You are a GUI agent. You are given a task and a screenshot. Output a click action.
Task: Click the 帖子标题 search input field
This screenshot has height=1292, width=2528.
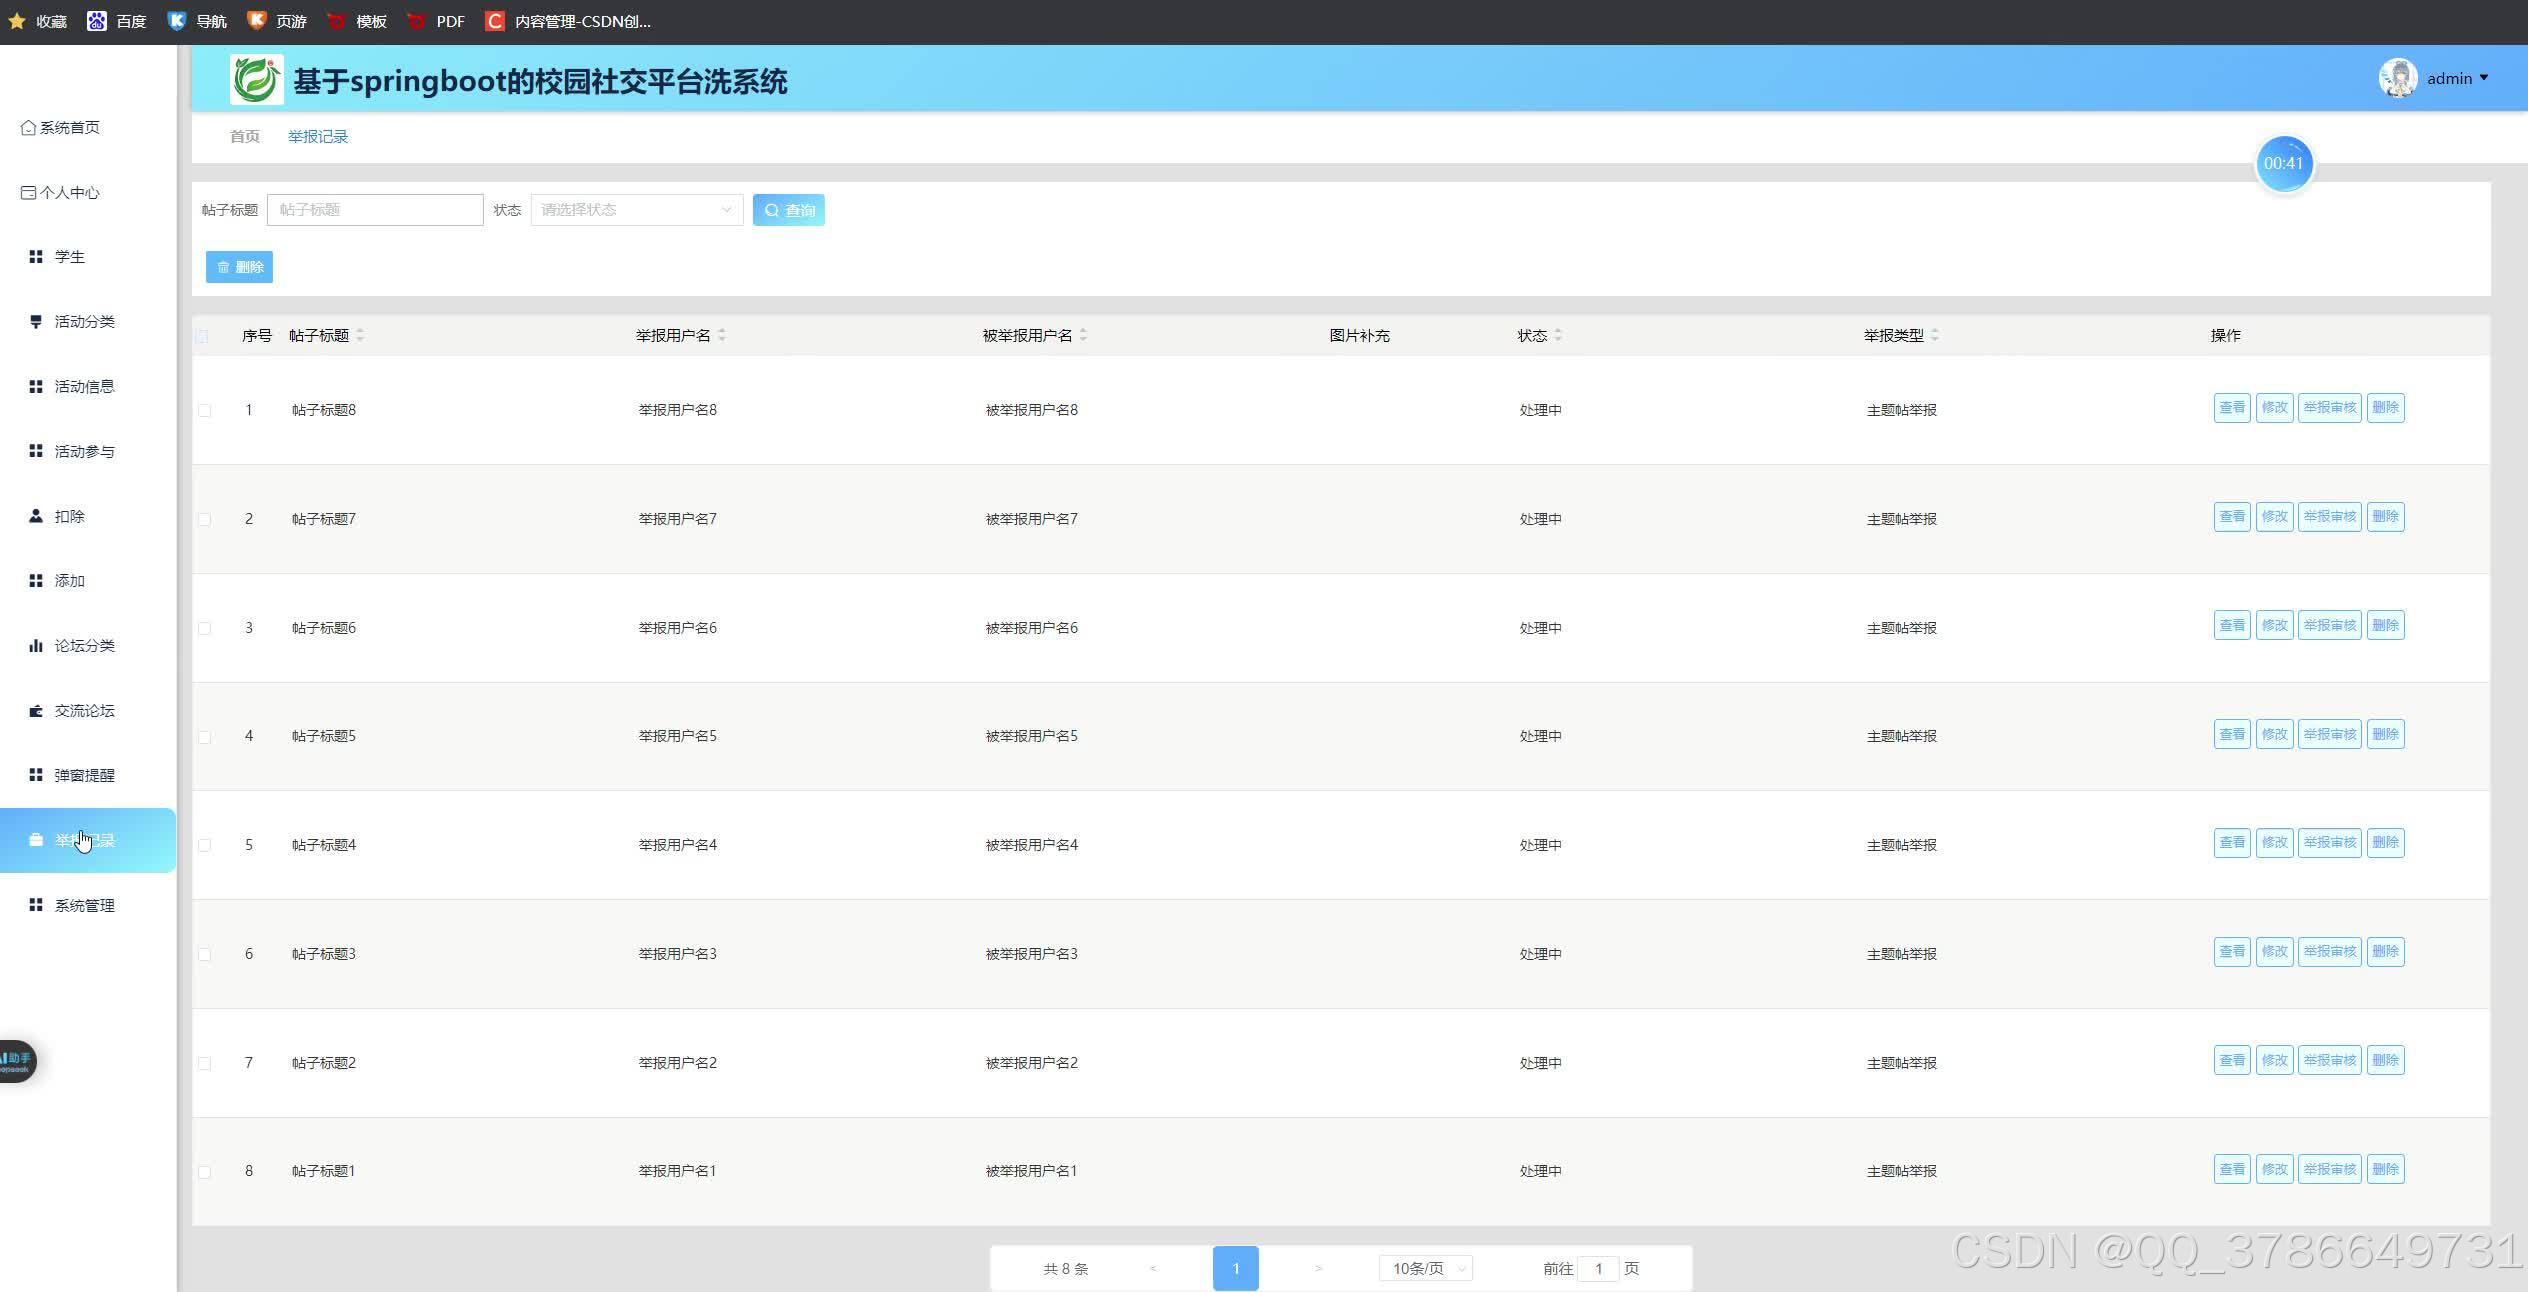pyautogui.click(x=375, y=210)
